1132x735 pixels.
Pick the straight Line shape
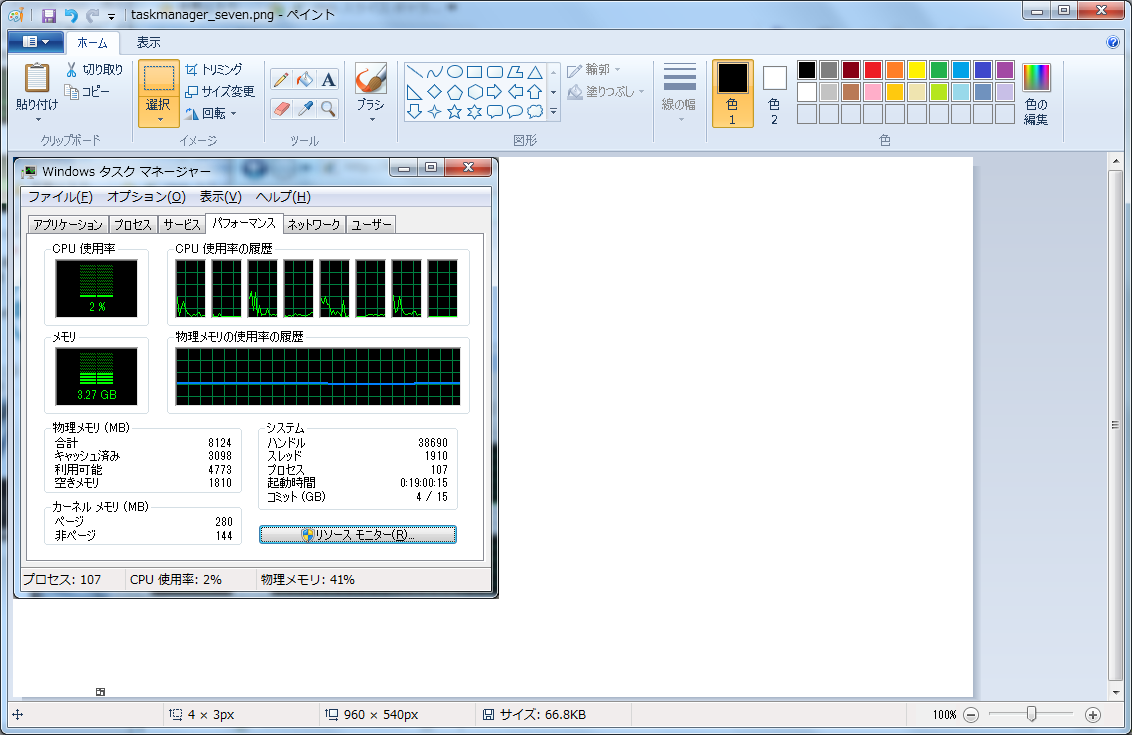pos(414,71)
